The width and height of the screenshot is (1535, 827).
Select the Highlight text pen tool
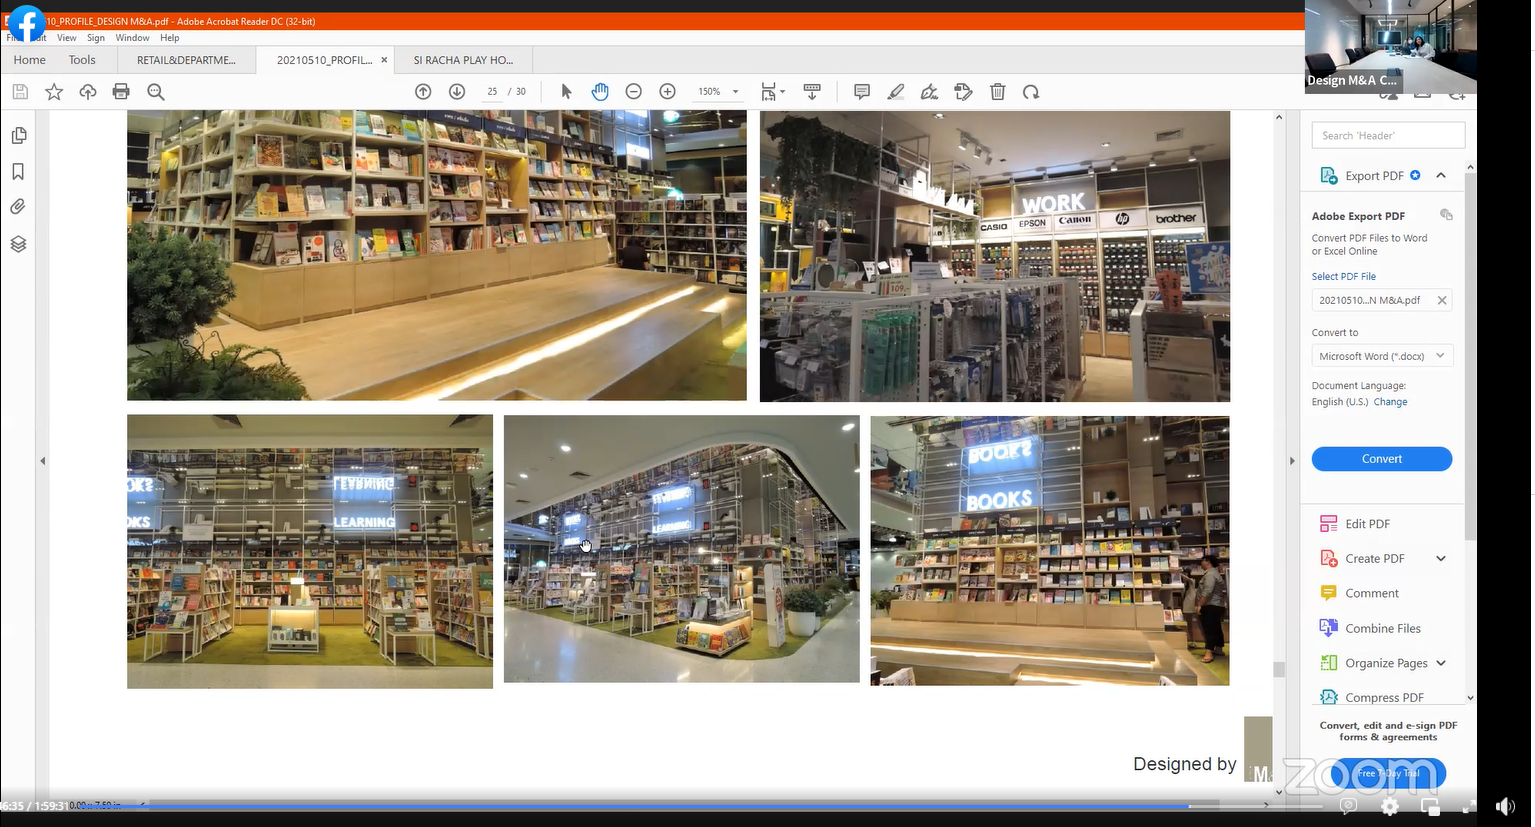[896, 92]
